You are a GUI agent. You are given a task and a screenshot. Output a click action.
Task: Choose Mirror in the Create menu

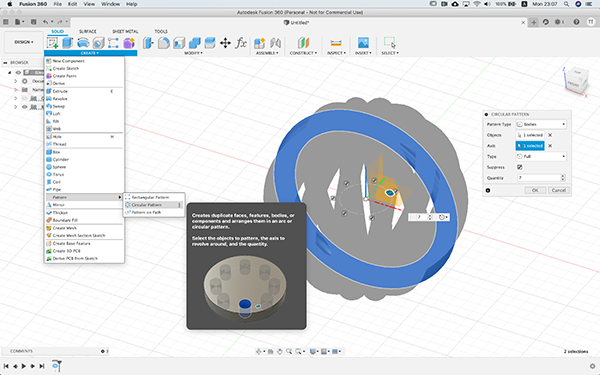tap(84, 205)
